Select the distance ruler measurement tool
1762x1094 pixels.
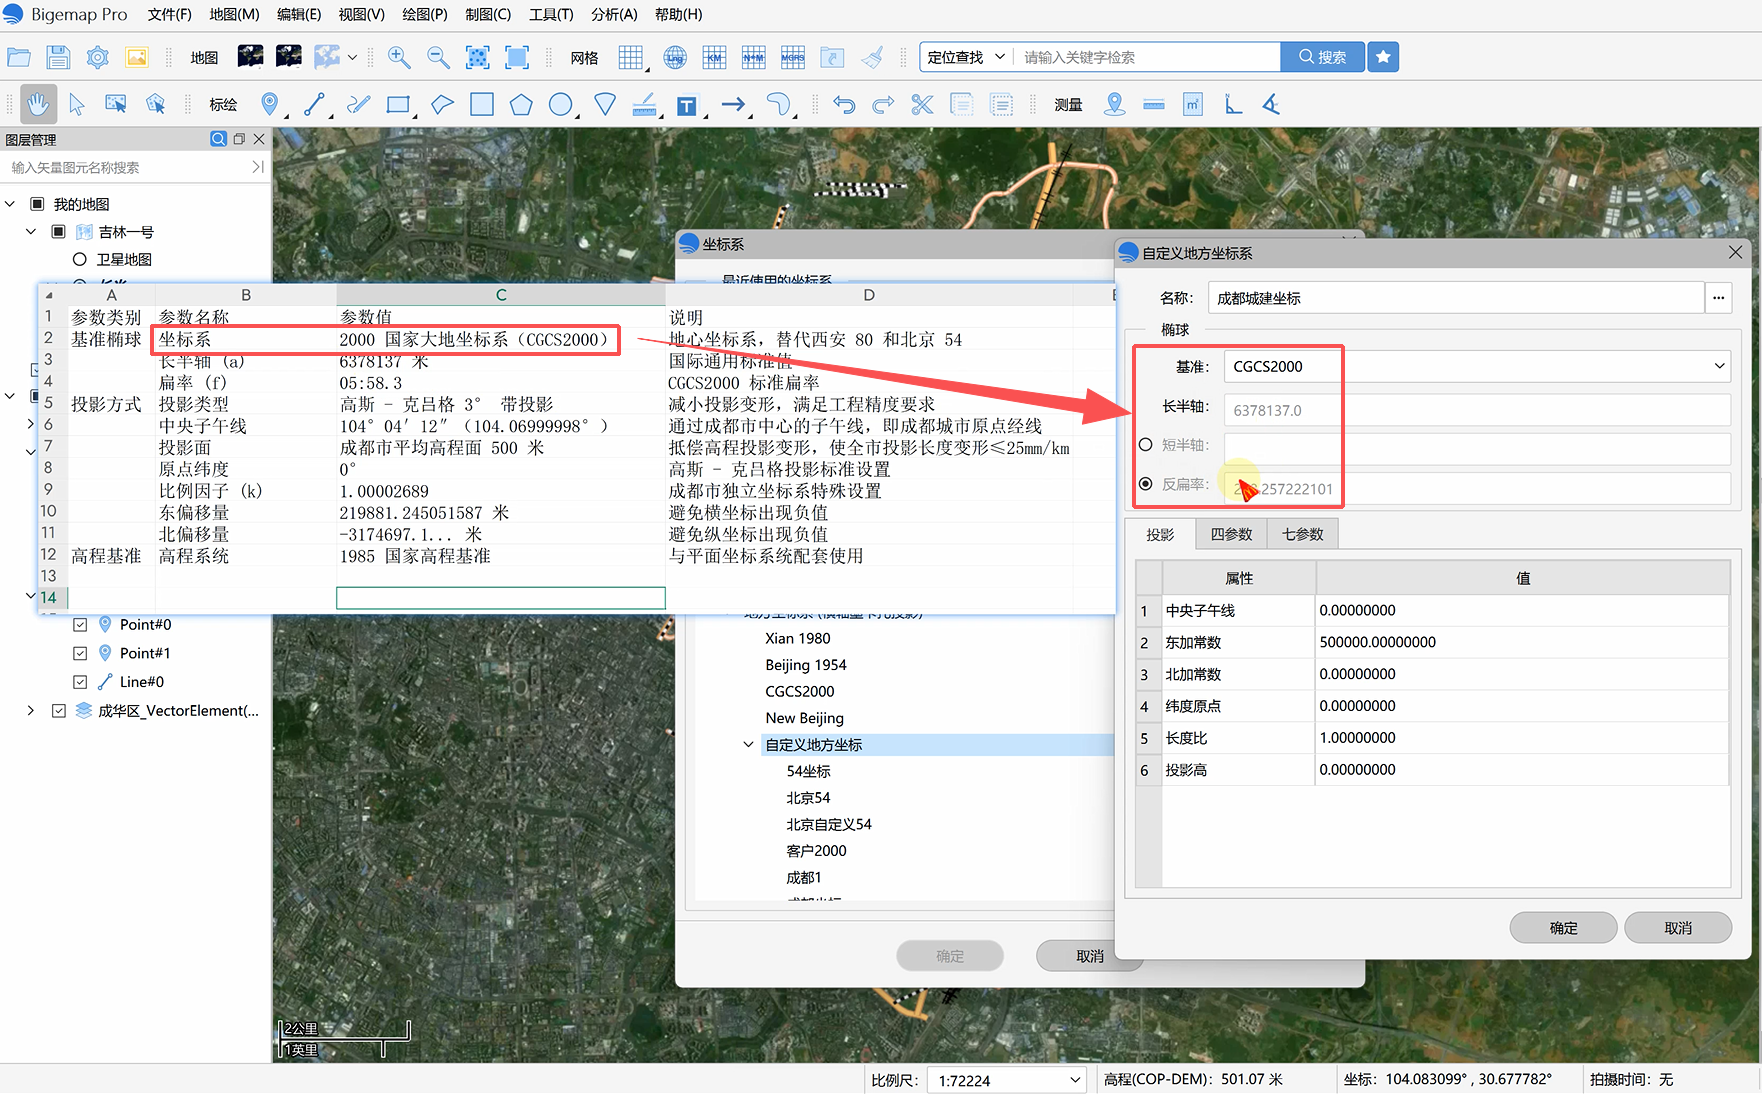(1154, 104)
